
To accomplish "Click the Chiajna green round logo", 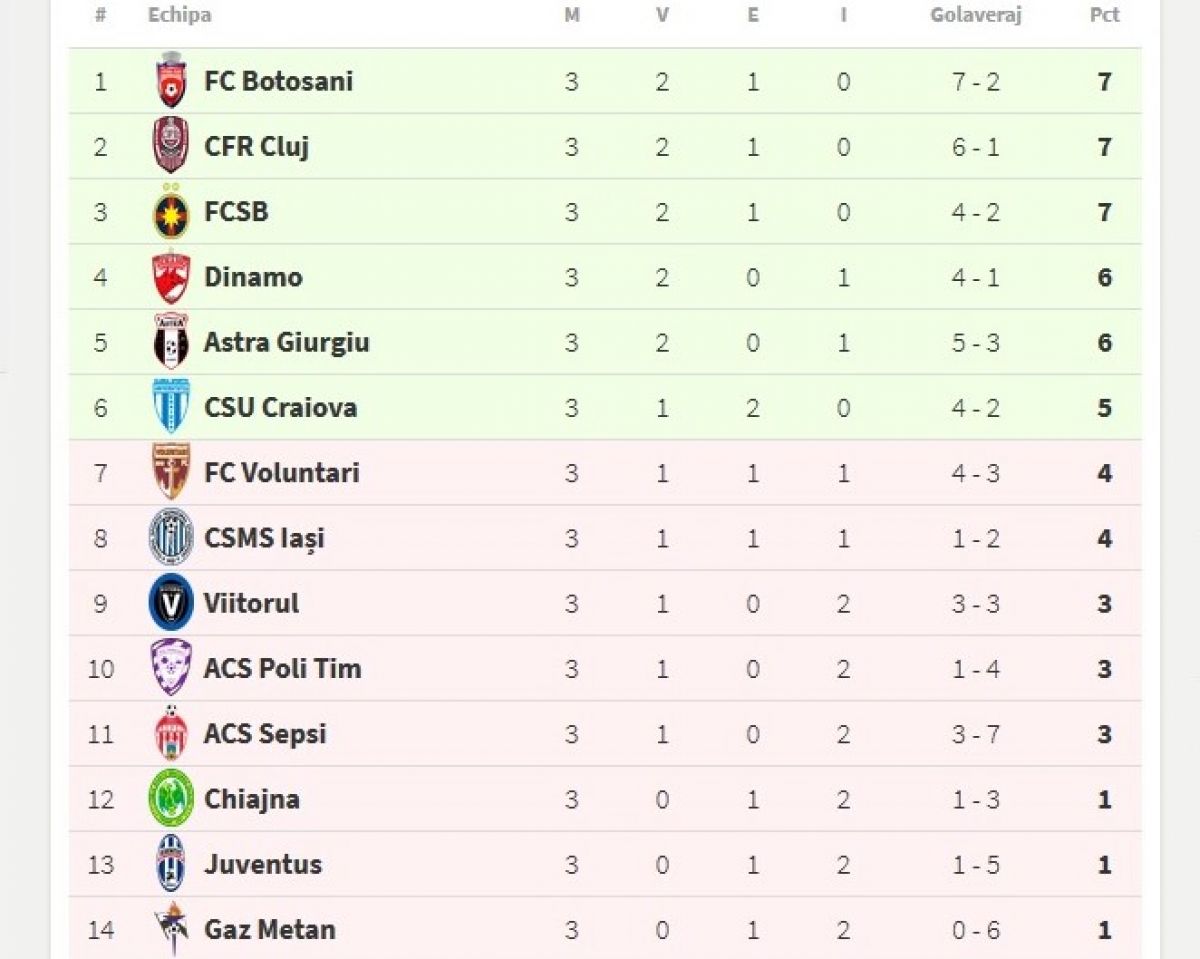I will click(171, 798).
